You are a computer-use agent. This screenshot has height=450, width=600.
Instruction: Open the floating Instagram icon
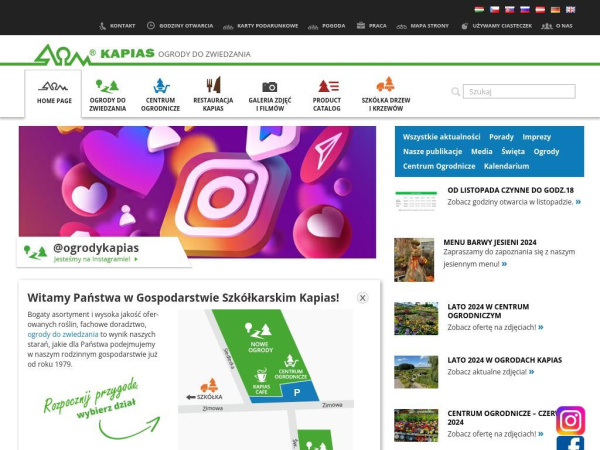570,421
